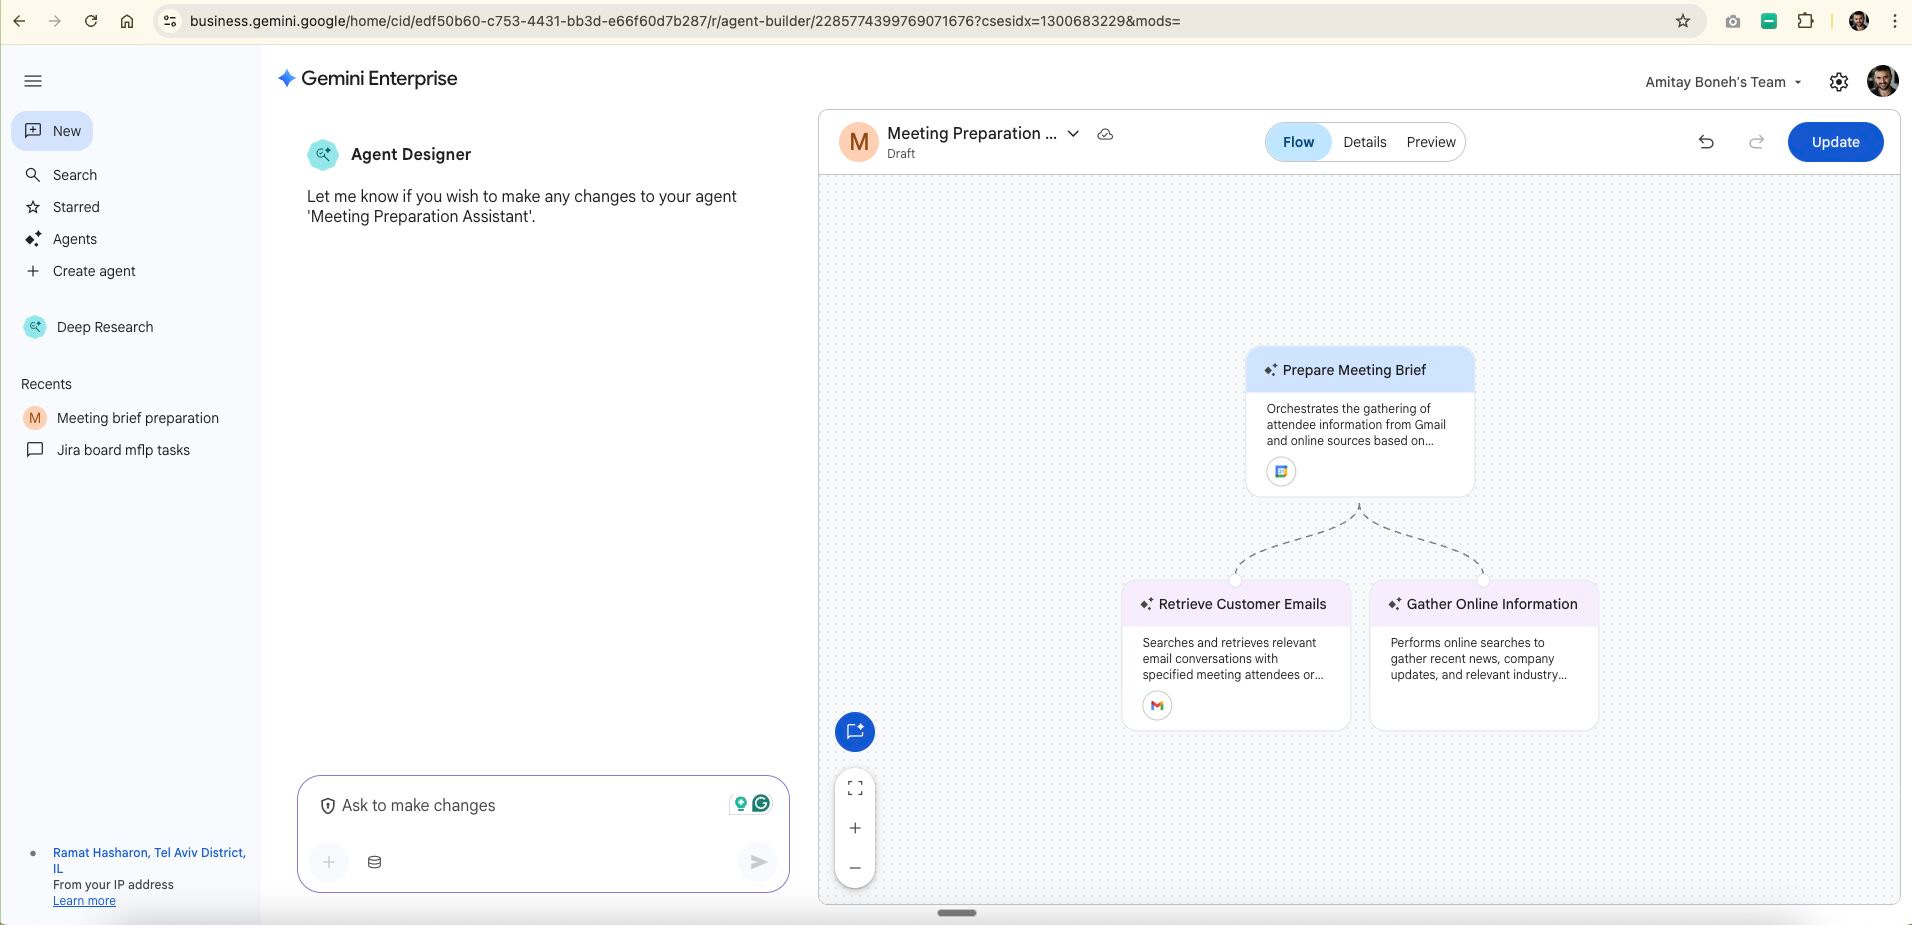Open the user profile avatar
The image size is (1912, 925).
click(1882, 81)
